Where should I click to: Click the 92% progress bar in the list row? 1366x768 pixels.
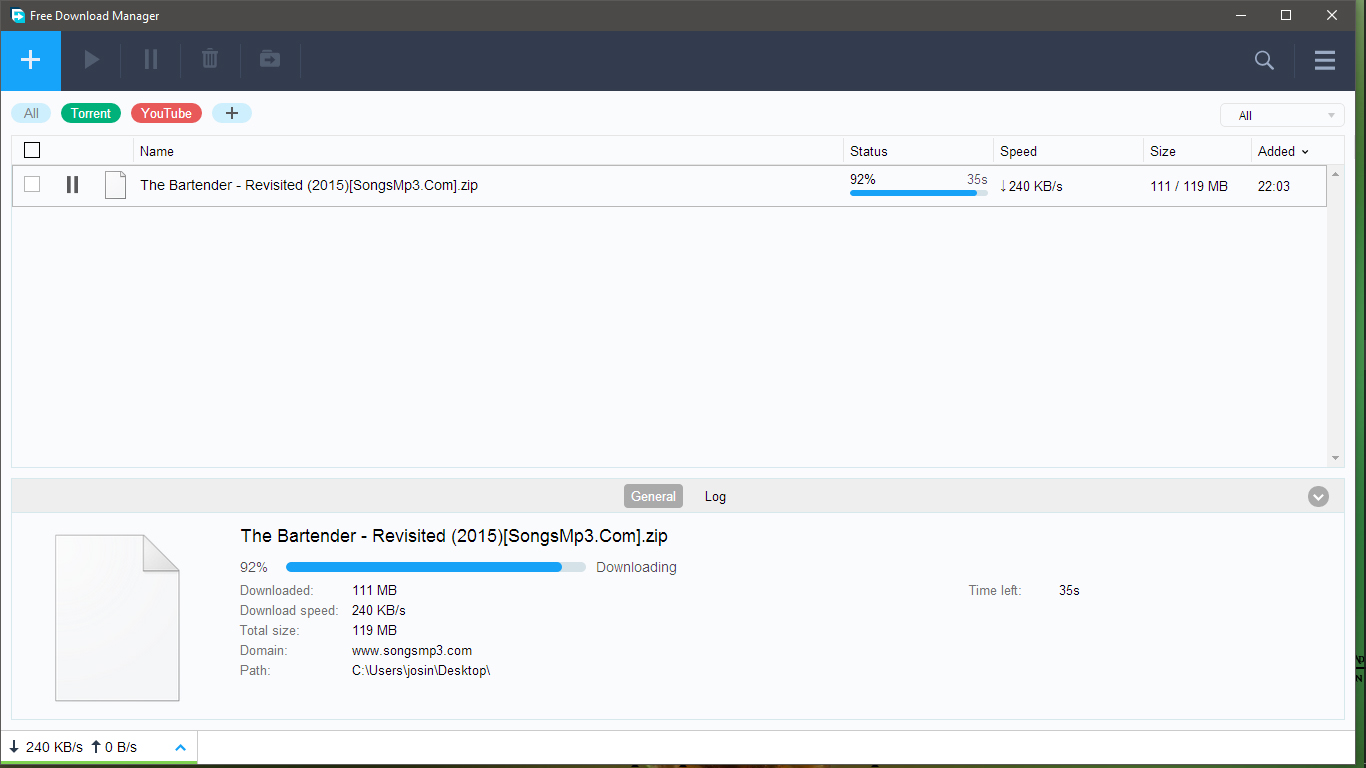click(919, 193)
